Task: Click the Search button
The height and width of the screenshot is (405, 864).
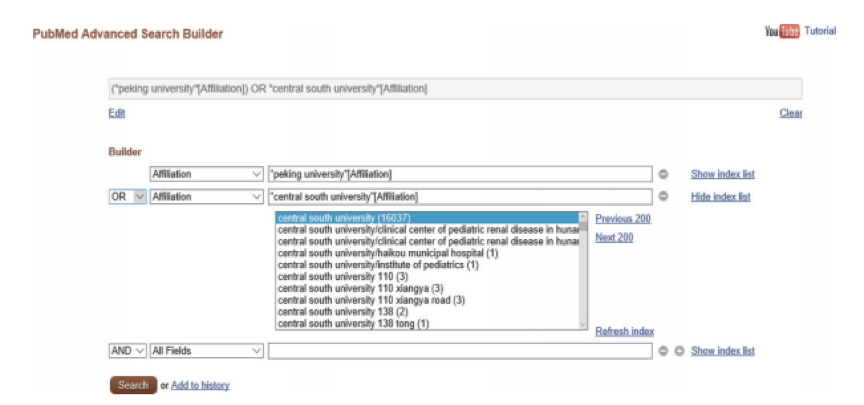Action: point(133,385)
